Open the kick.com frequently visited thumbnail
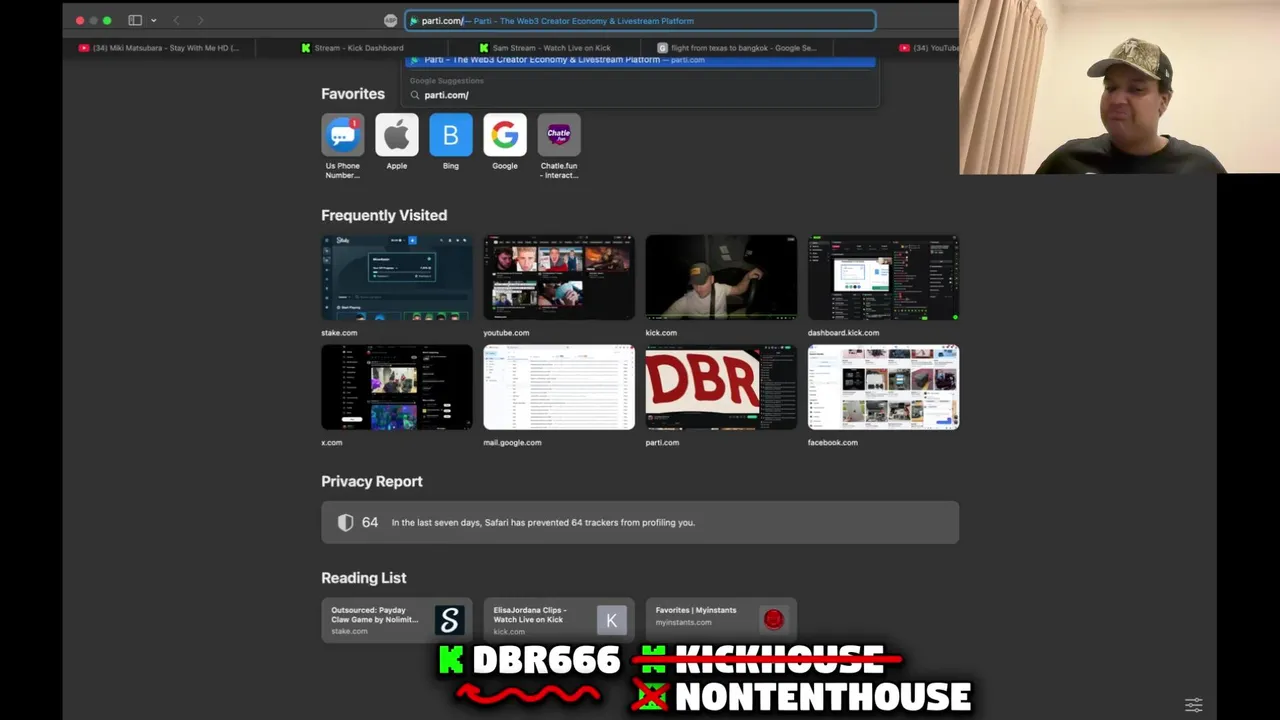This screenshot has height=720, width=1280. coord(721,278)
